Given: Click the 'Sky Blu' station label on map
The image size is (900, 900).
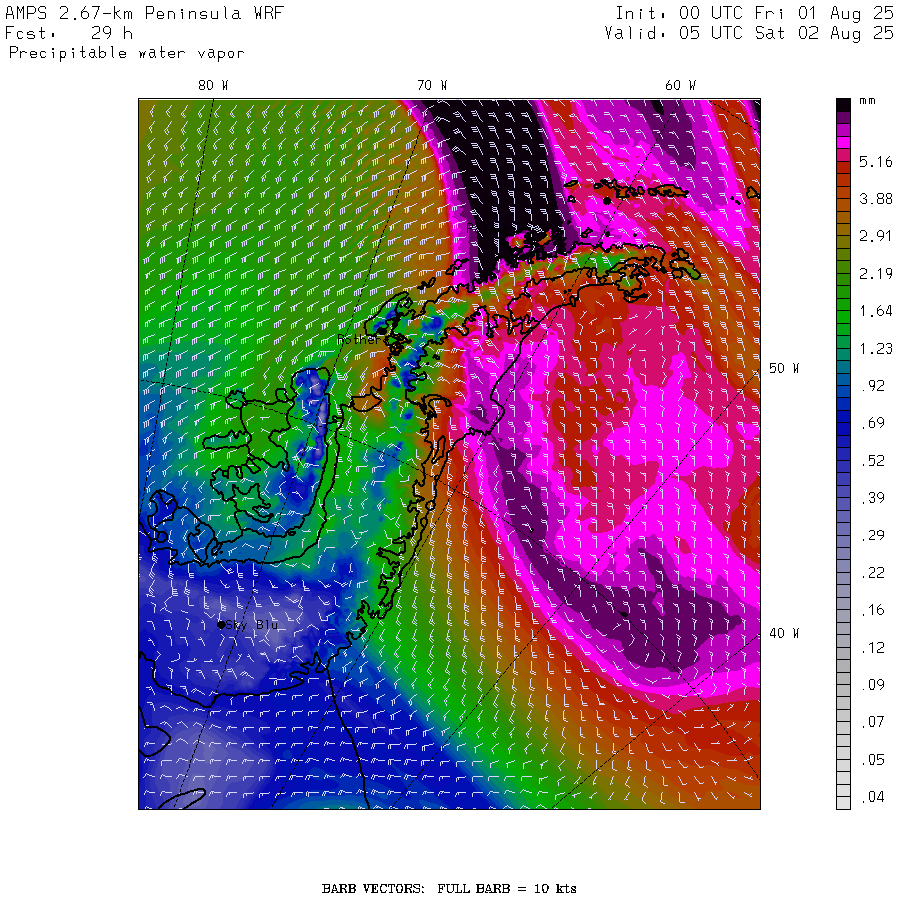Looking at the screenshot, I should click(x=251, y=624).
